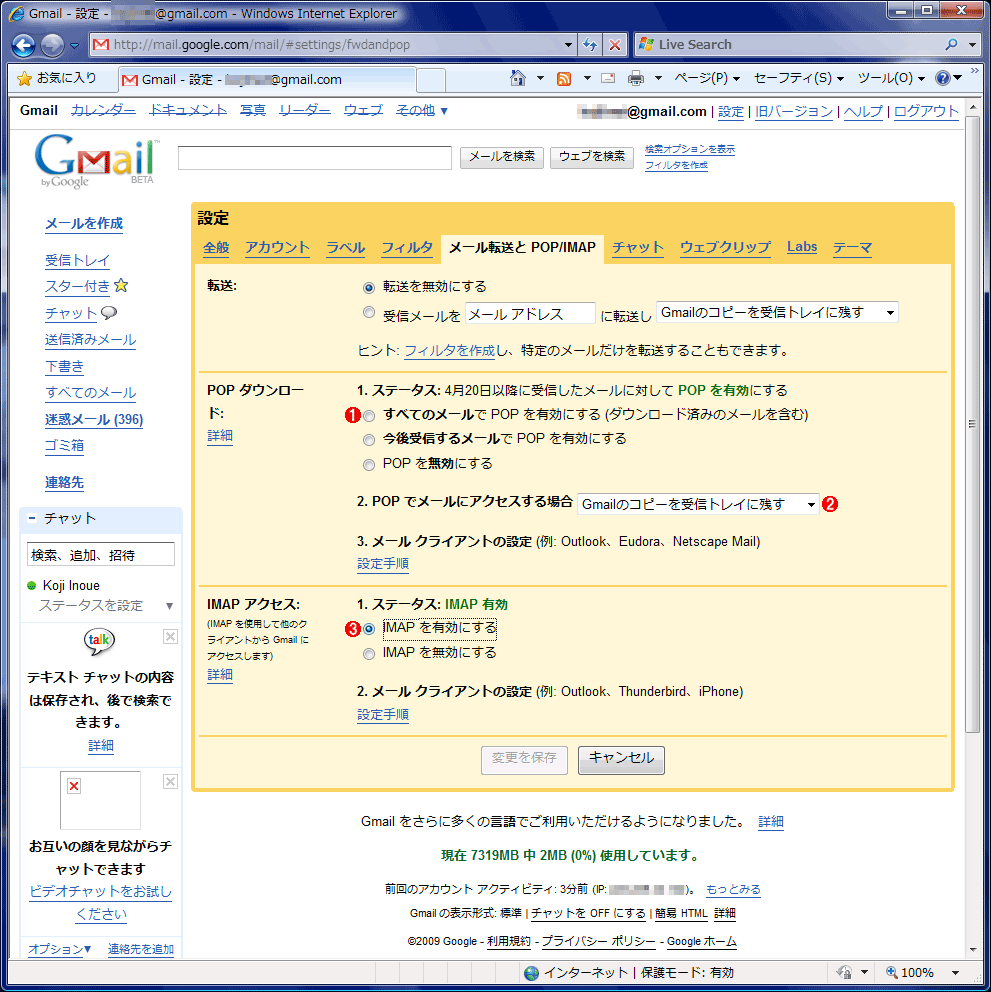Click in the Gmail search text field

tap(315, 158)
